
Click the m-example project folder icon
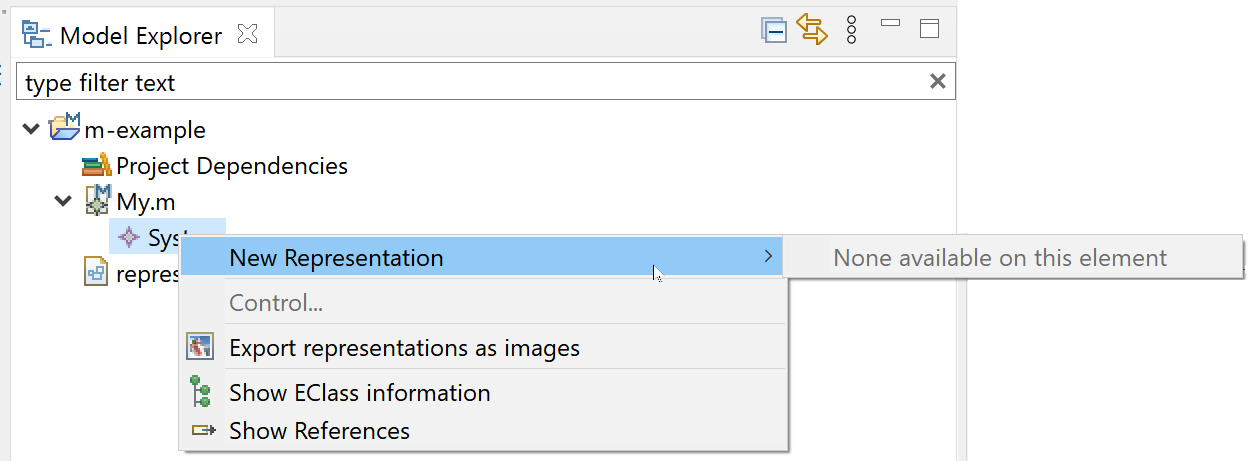(65, 129)
